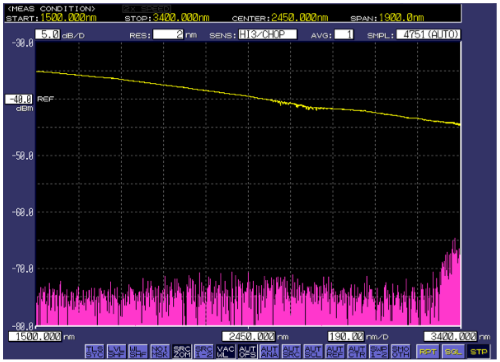Toggle the NOI MSK noise mask icon
The image size is (500, 362).
160,352
